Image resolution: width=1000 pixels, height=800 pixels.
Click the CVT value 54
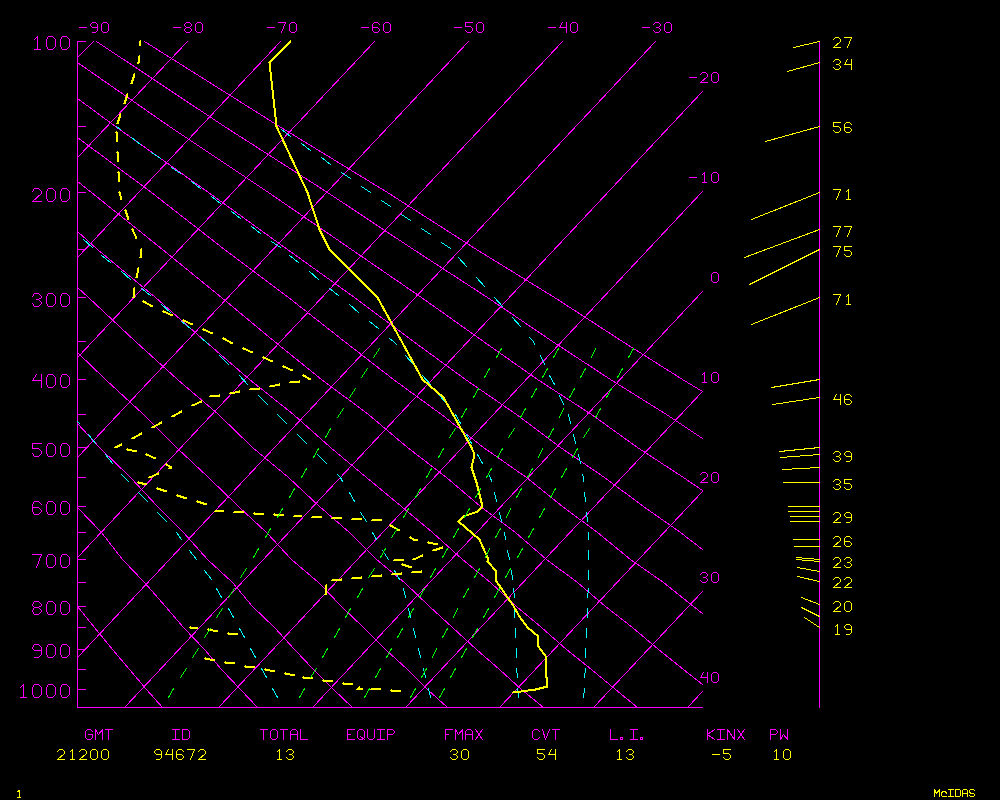(x=546, y=755)
